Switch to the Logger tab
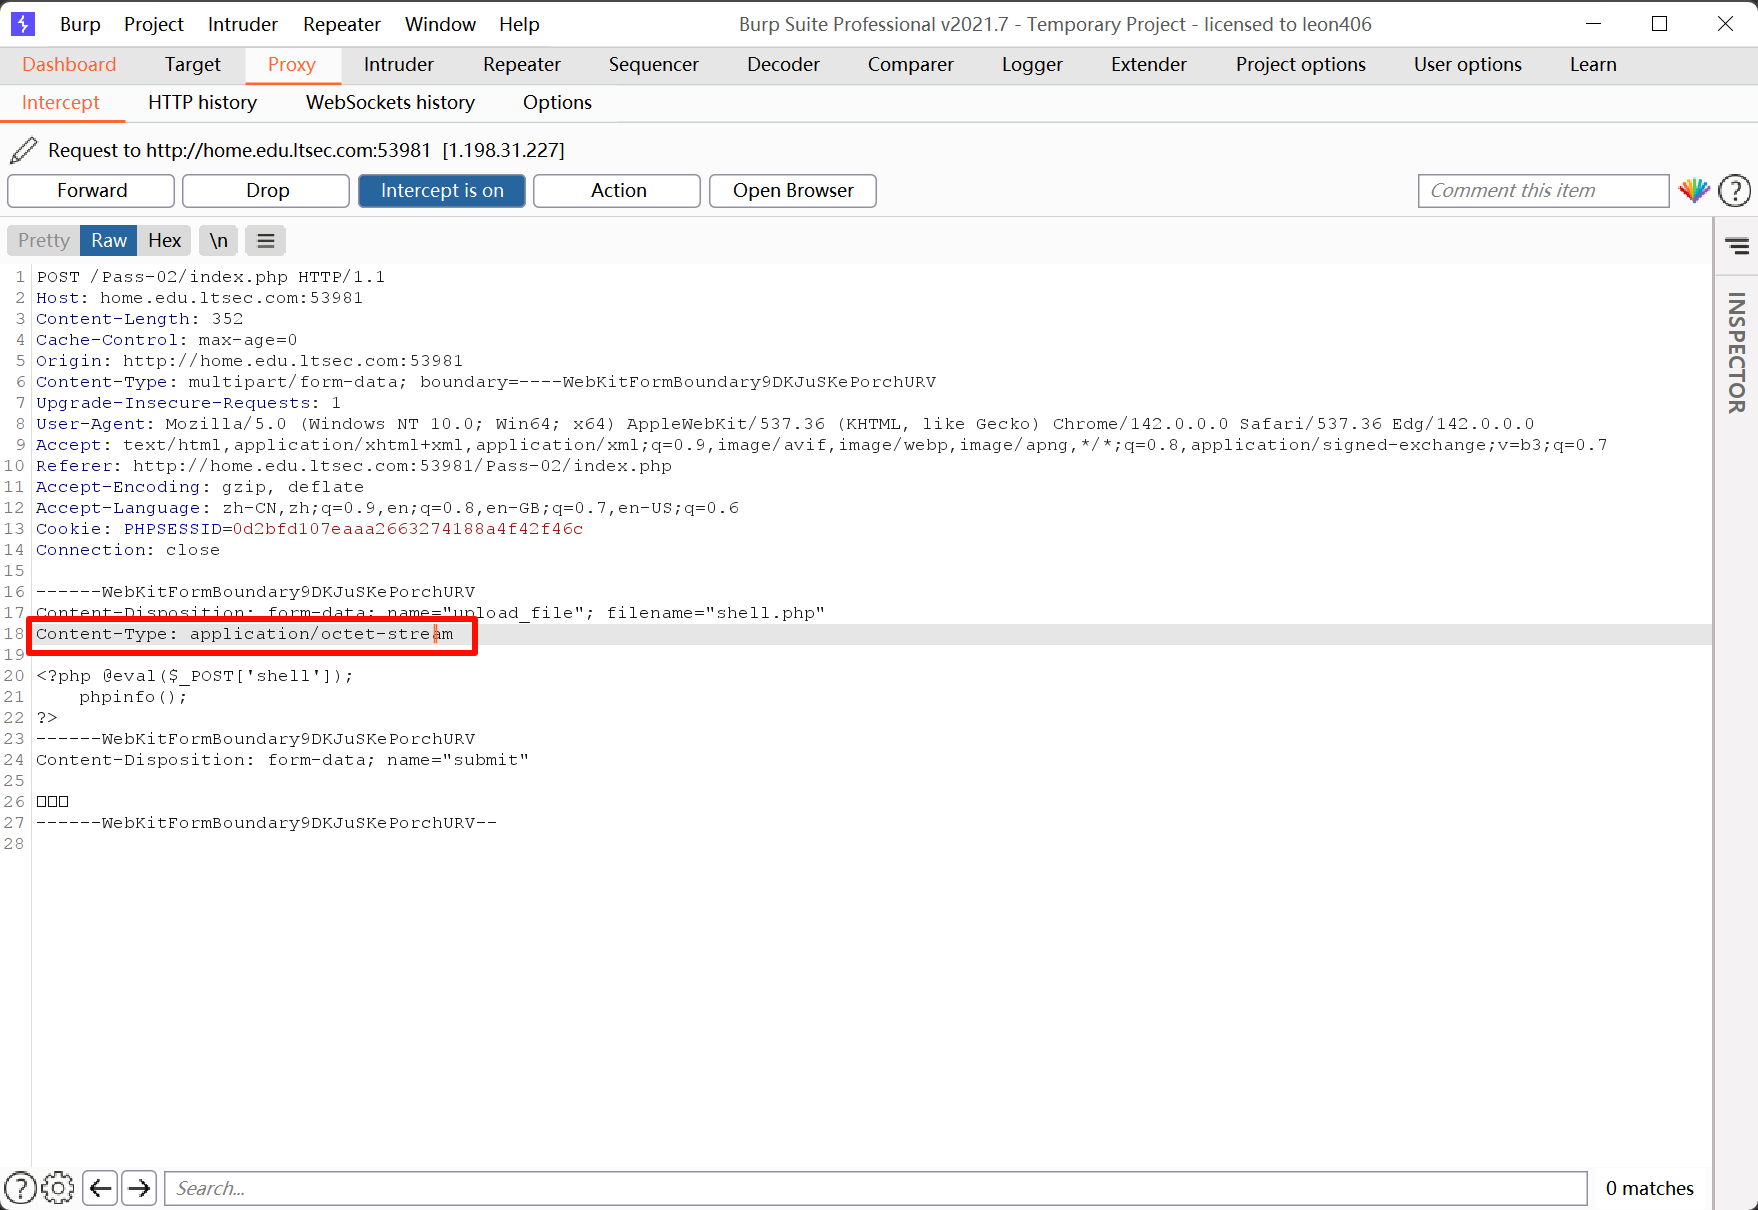Viewport: 1758px width, 1210px height. pos(1033,64)
